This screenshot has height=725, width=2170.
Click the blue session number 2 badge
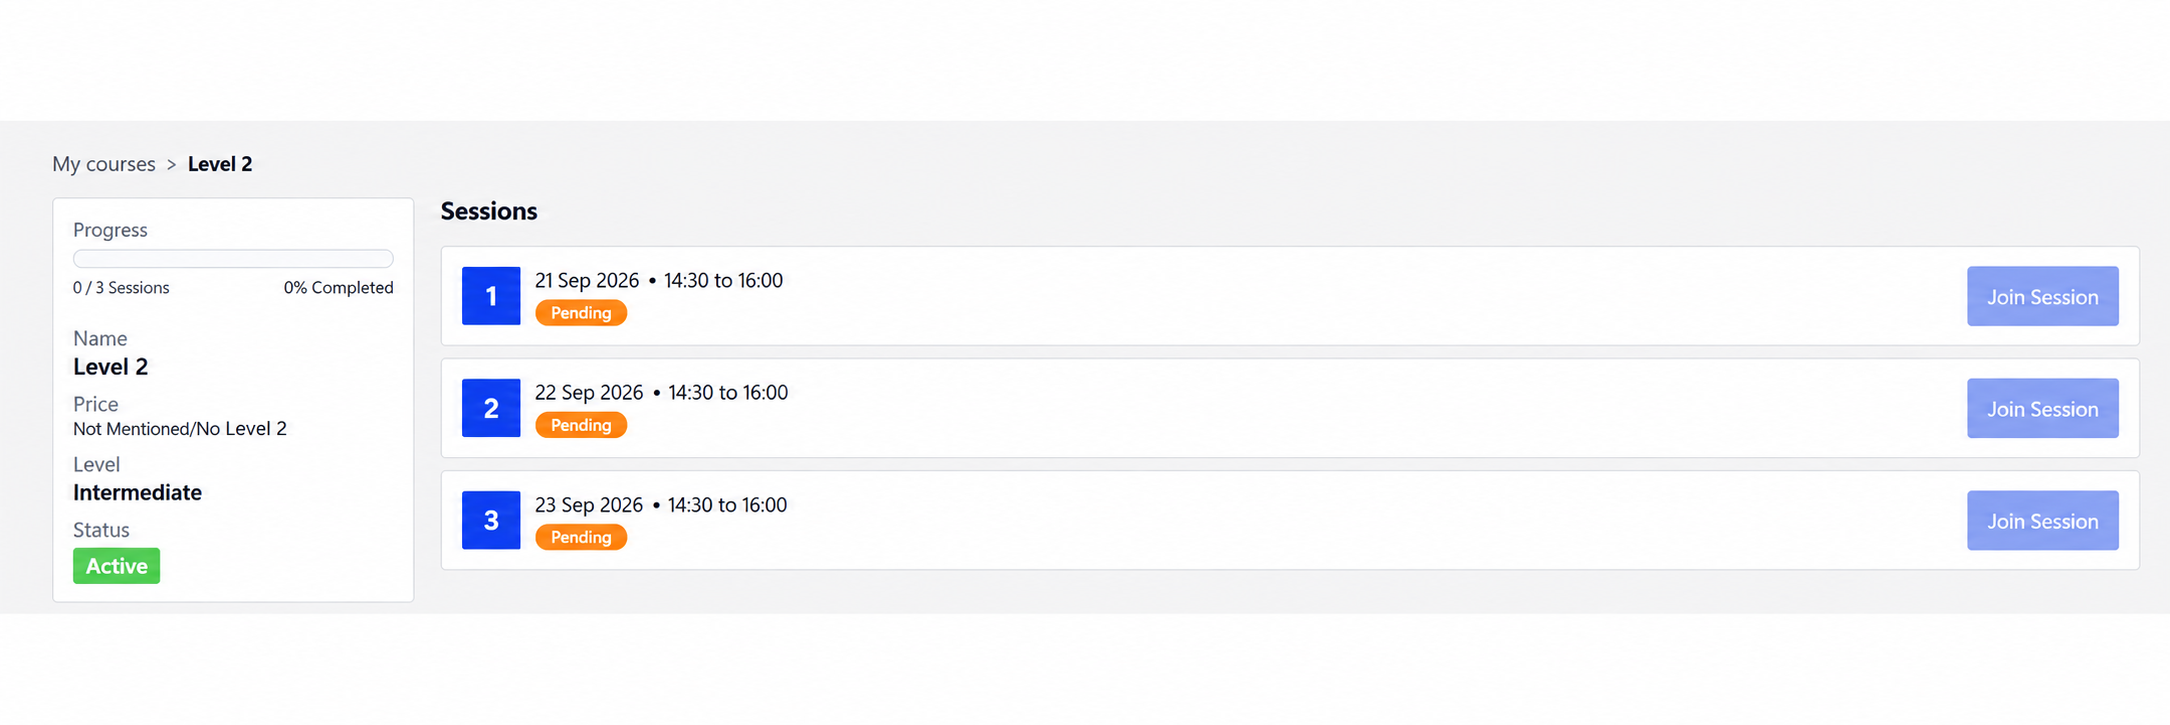[x=491, y=408]
